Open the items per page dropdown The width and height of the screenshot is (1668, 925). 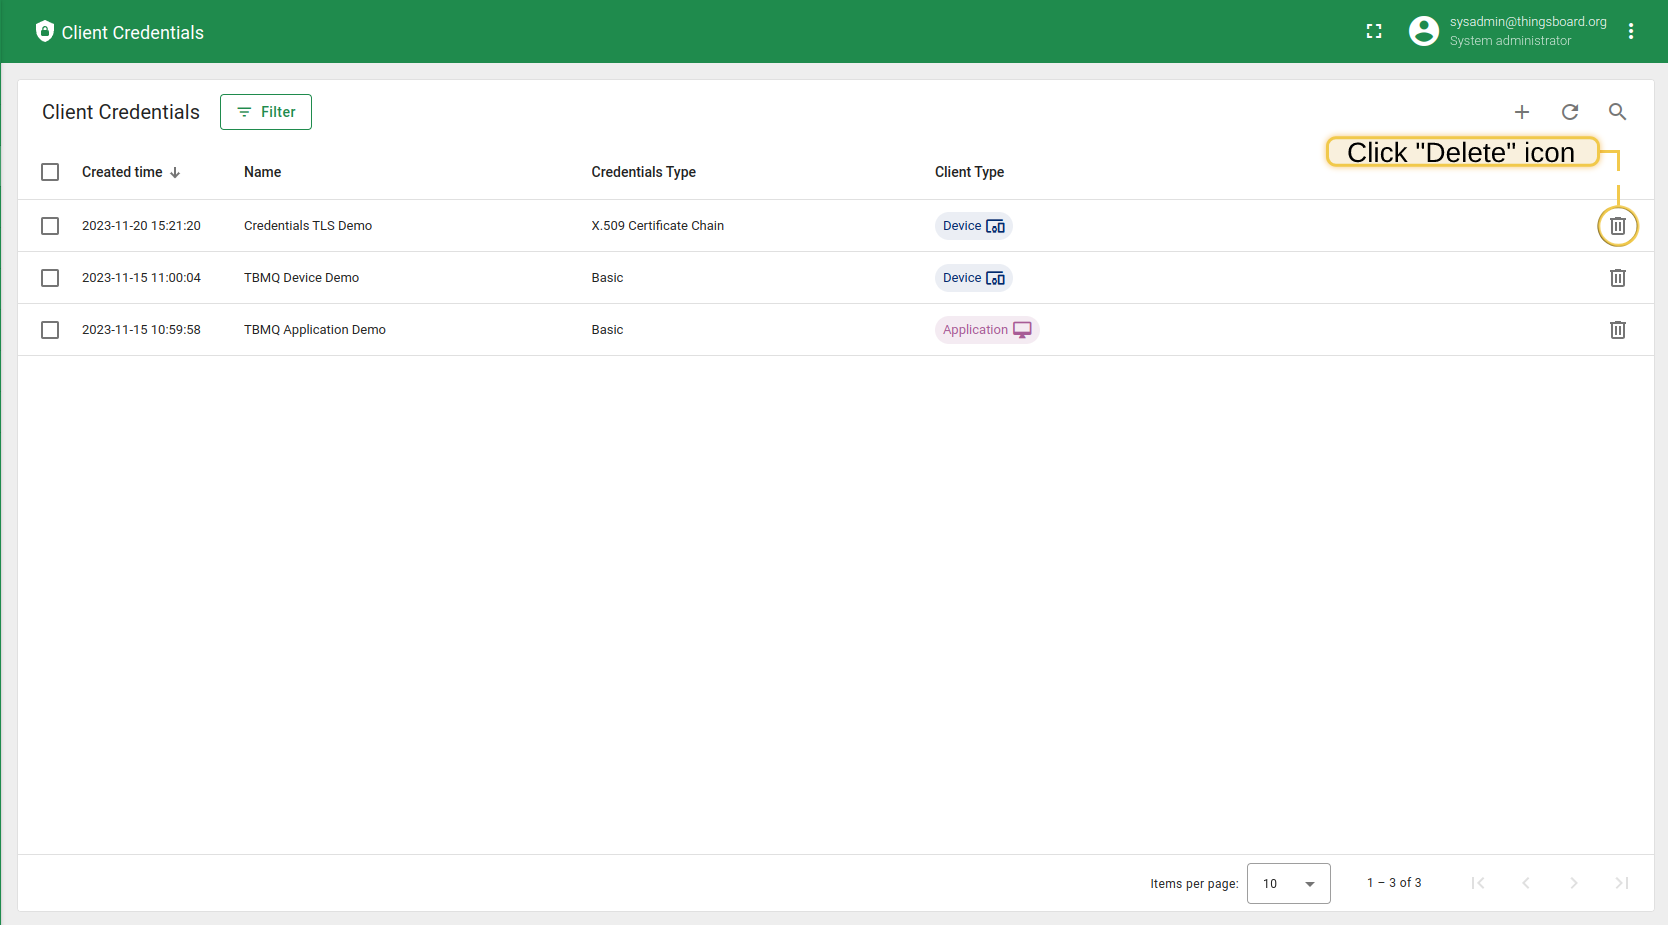click(1288, 883)
